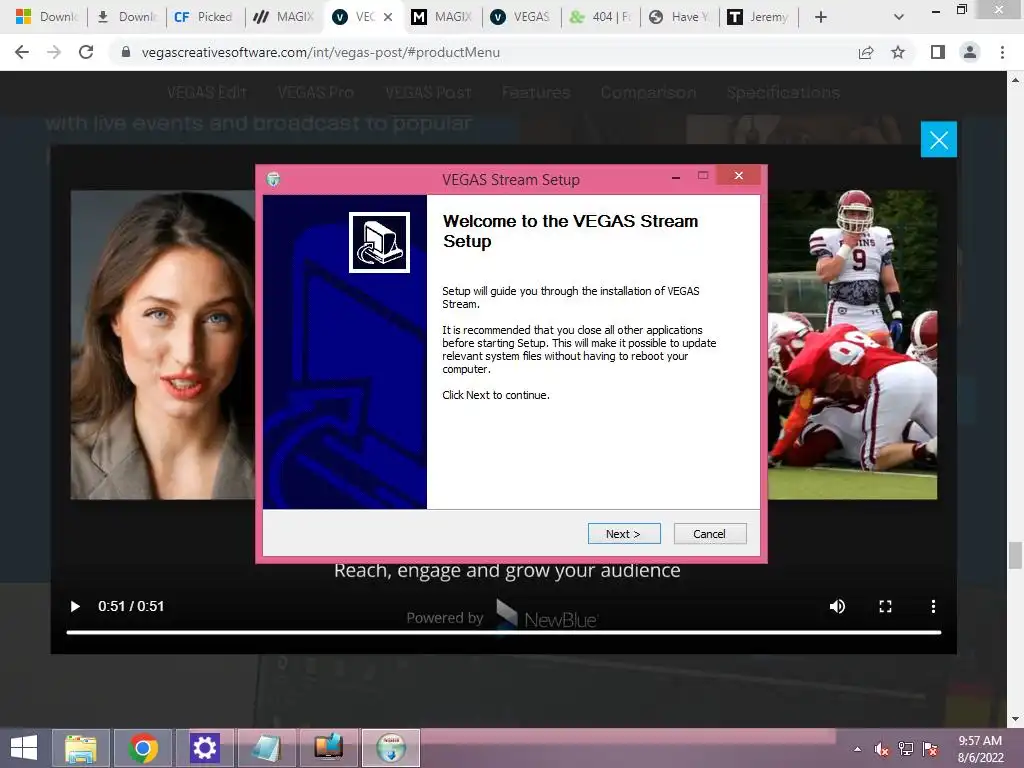
Task: Switch to the Jeremy tab
Action: click(760, 17)
